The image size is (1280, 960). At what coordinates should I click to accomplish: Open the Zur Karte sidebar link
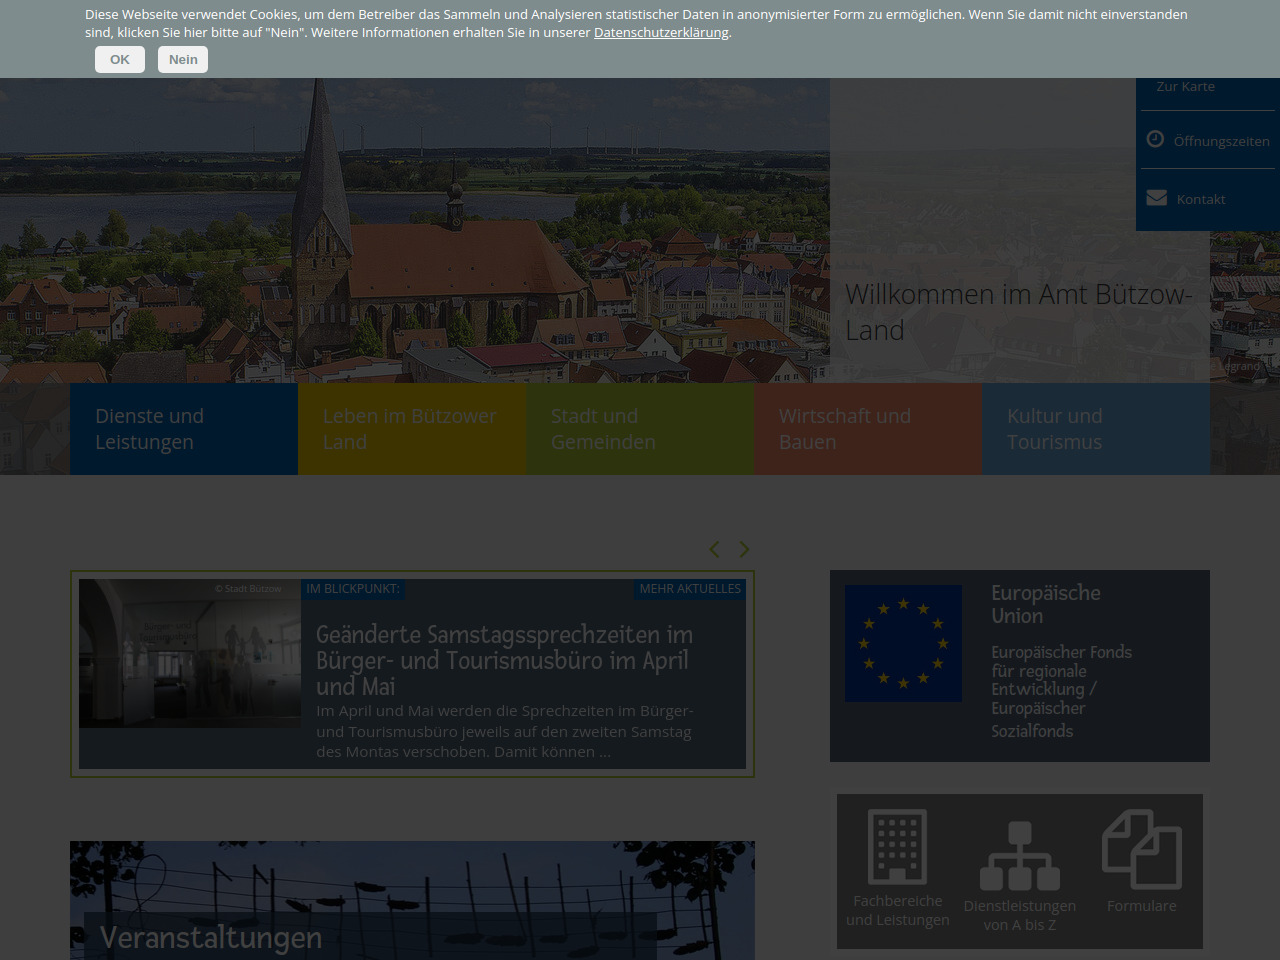click(x=1185, y=87)
